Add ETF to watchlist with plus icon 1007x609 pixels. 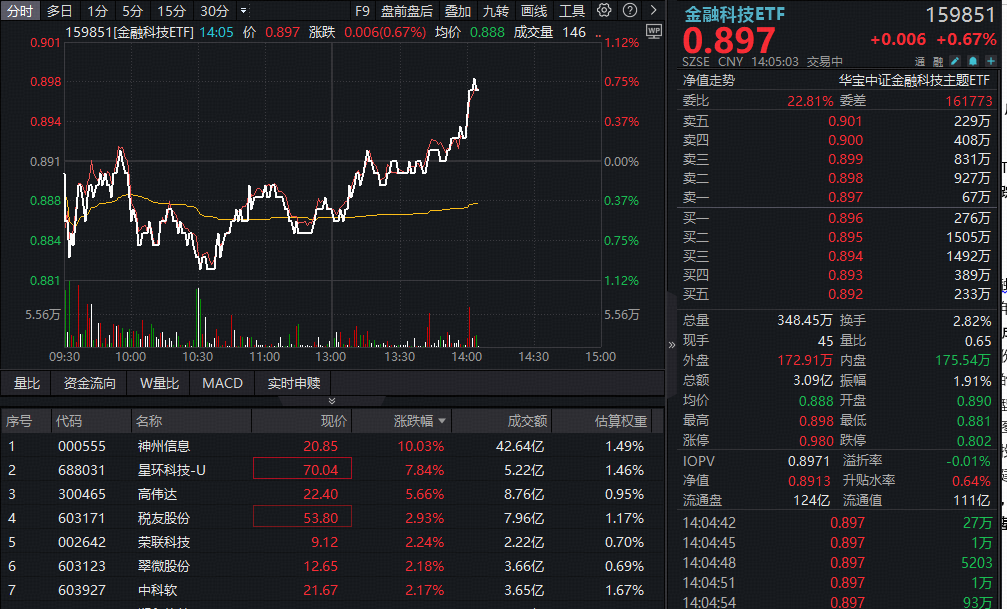click(x=990, y=60)
